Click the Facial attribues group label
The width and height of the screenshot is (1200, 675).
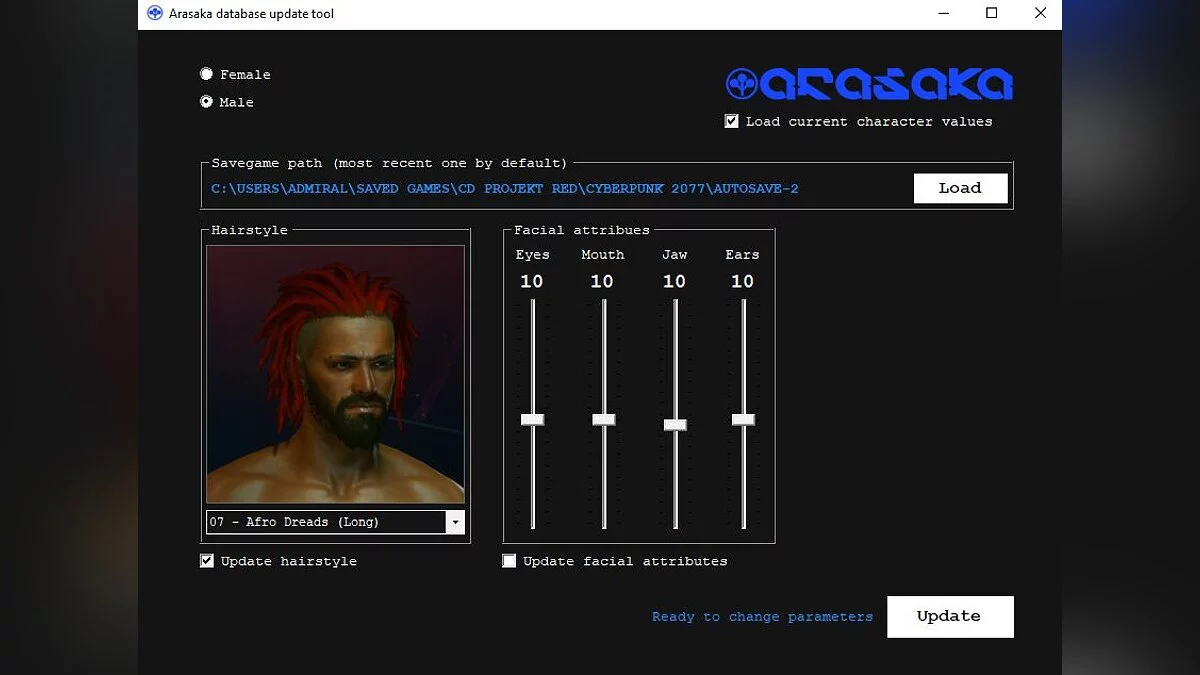tap(582, 230)
